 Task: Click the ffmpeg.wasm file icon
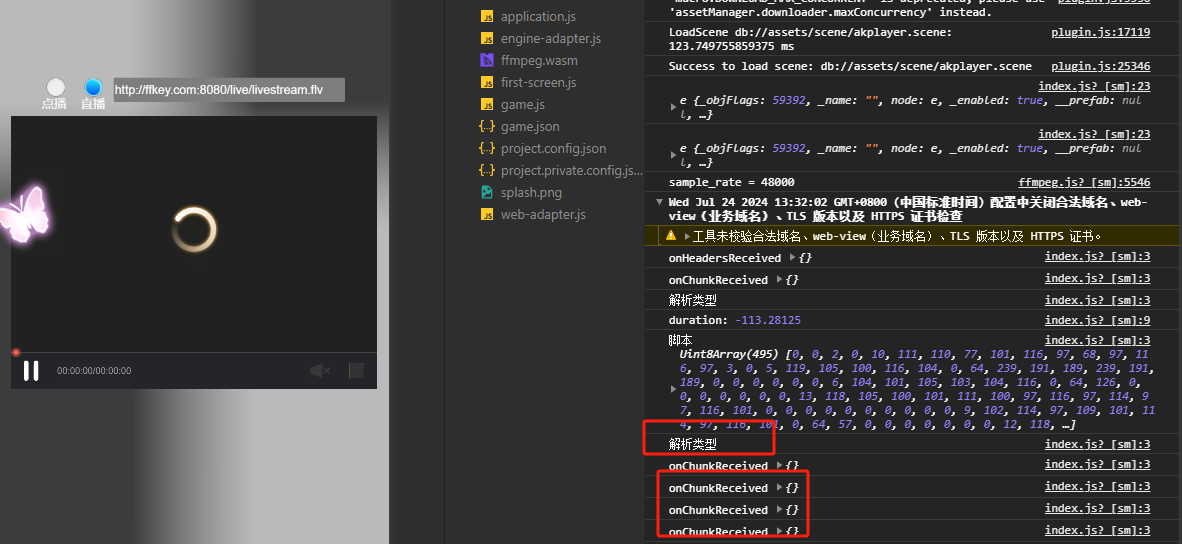487,60
